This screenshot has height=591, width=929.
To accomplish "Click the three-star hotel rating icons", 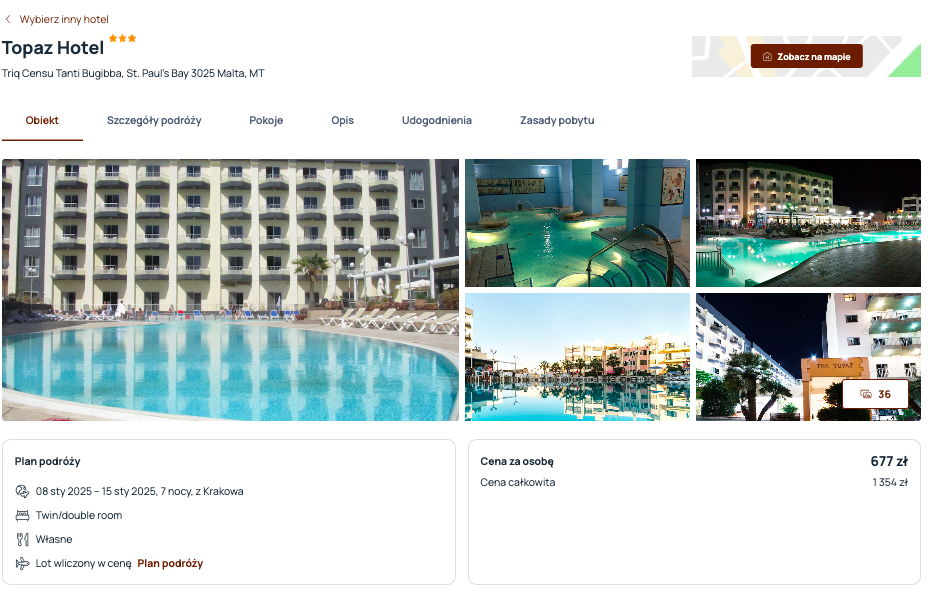I will 123,38.
